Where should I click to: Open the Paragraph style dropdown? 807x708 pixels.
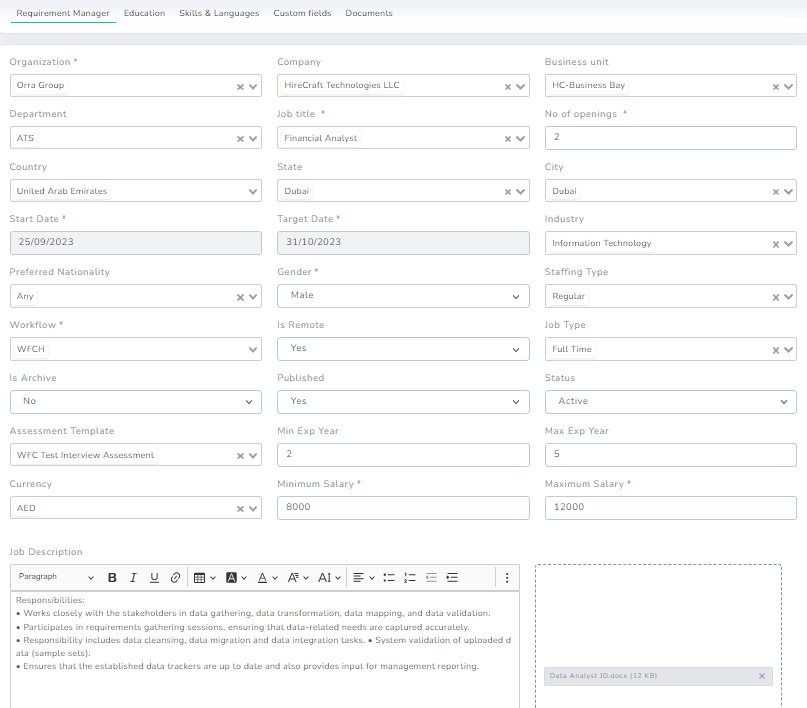click(55, 577)
